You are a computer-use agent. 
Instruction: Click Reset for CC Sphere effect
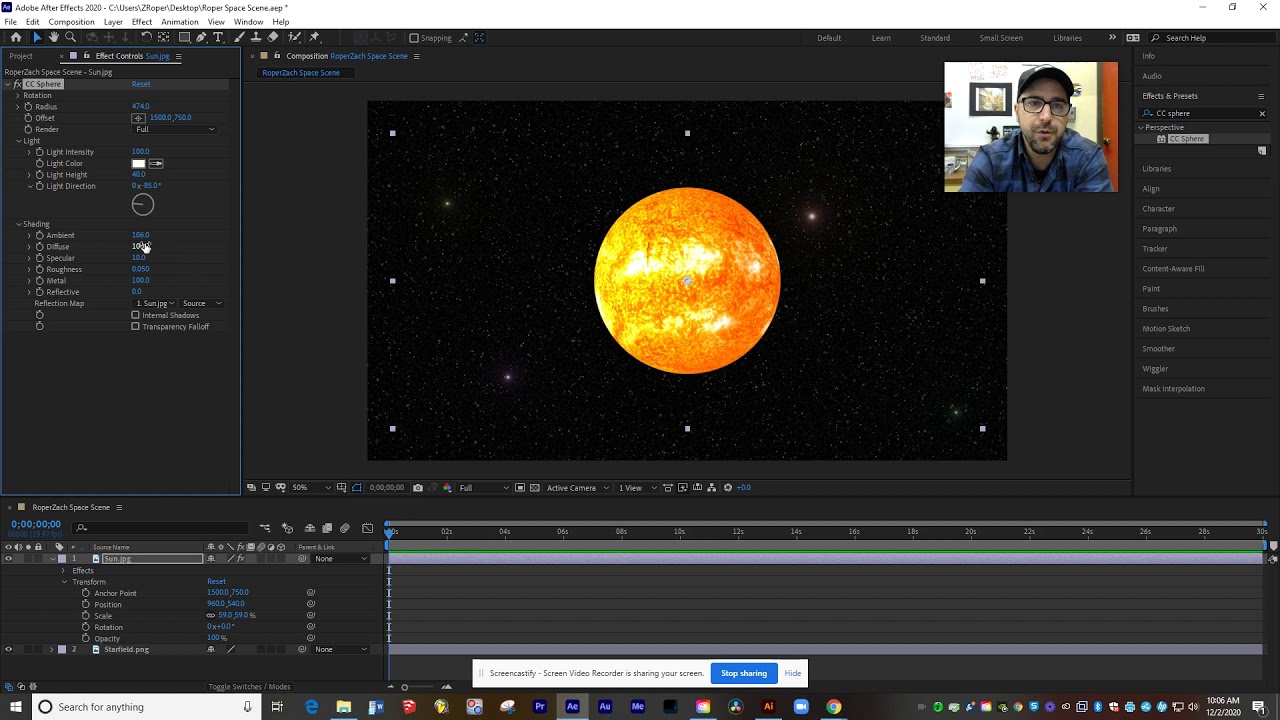[140, 84]
